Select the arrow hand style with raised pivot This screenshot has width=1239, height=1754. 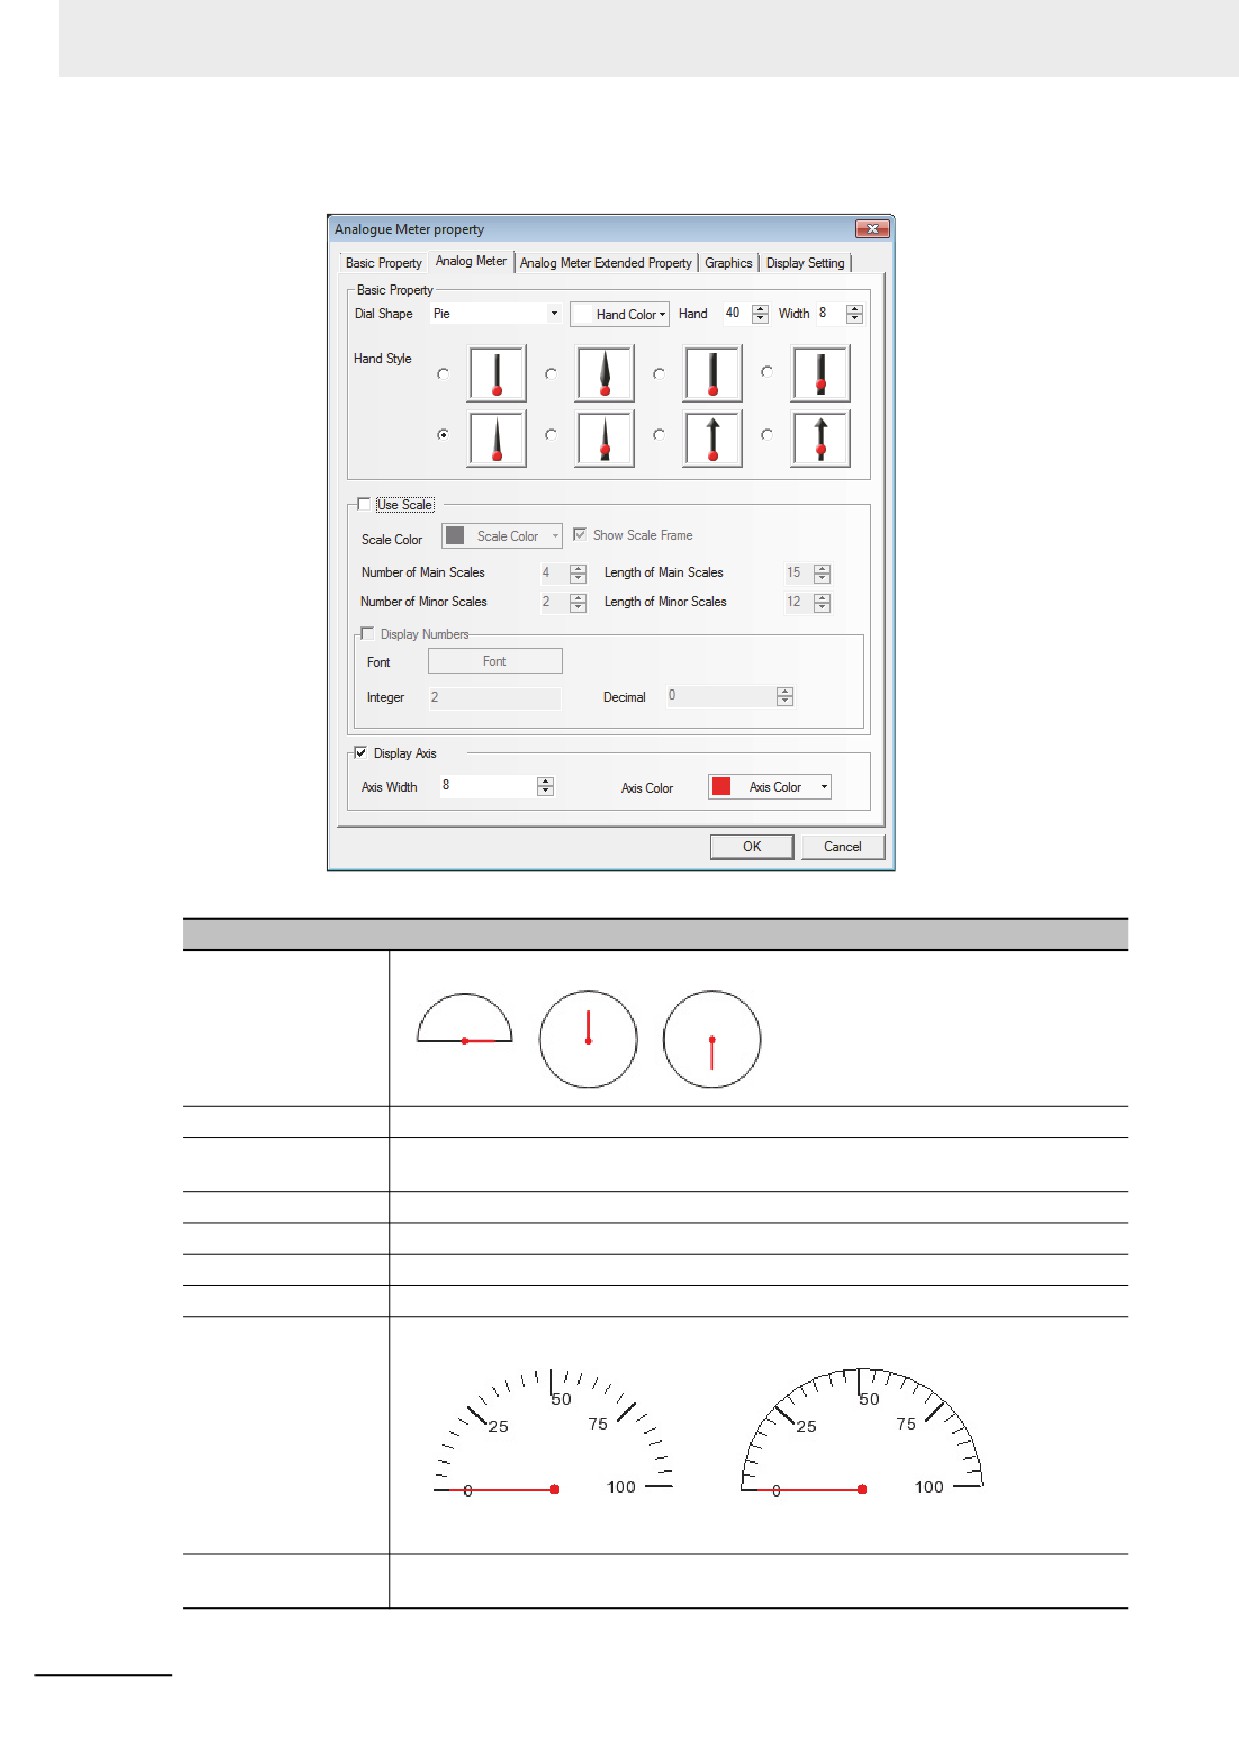pos(821,438)
